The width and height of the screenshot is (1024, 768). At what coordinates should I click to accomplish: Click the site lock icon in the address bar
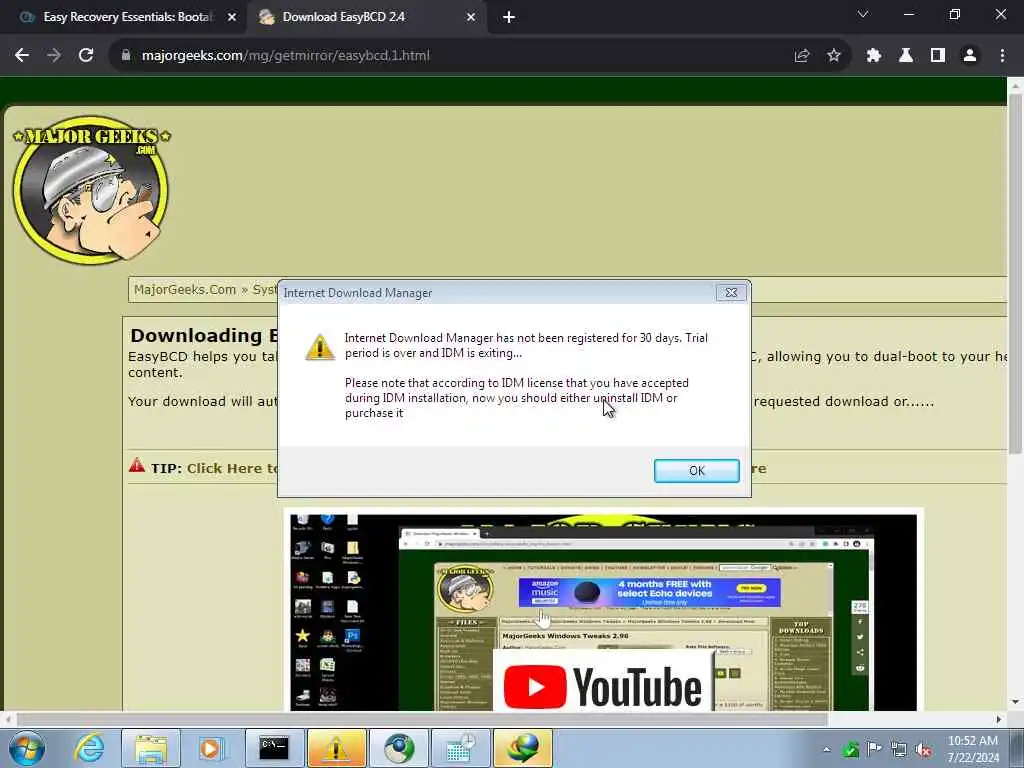coord(126,56)
